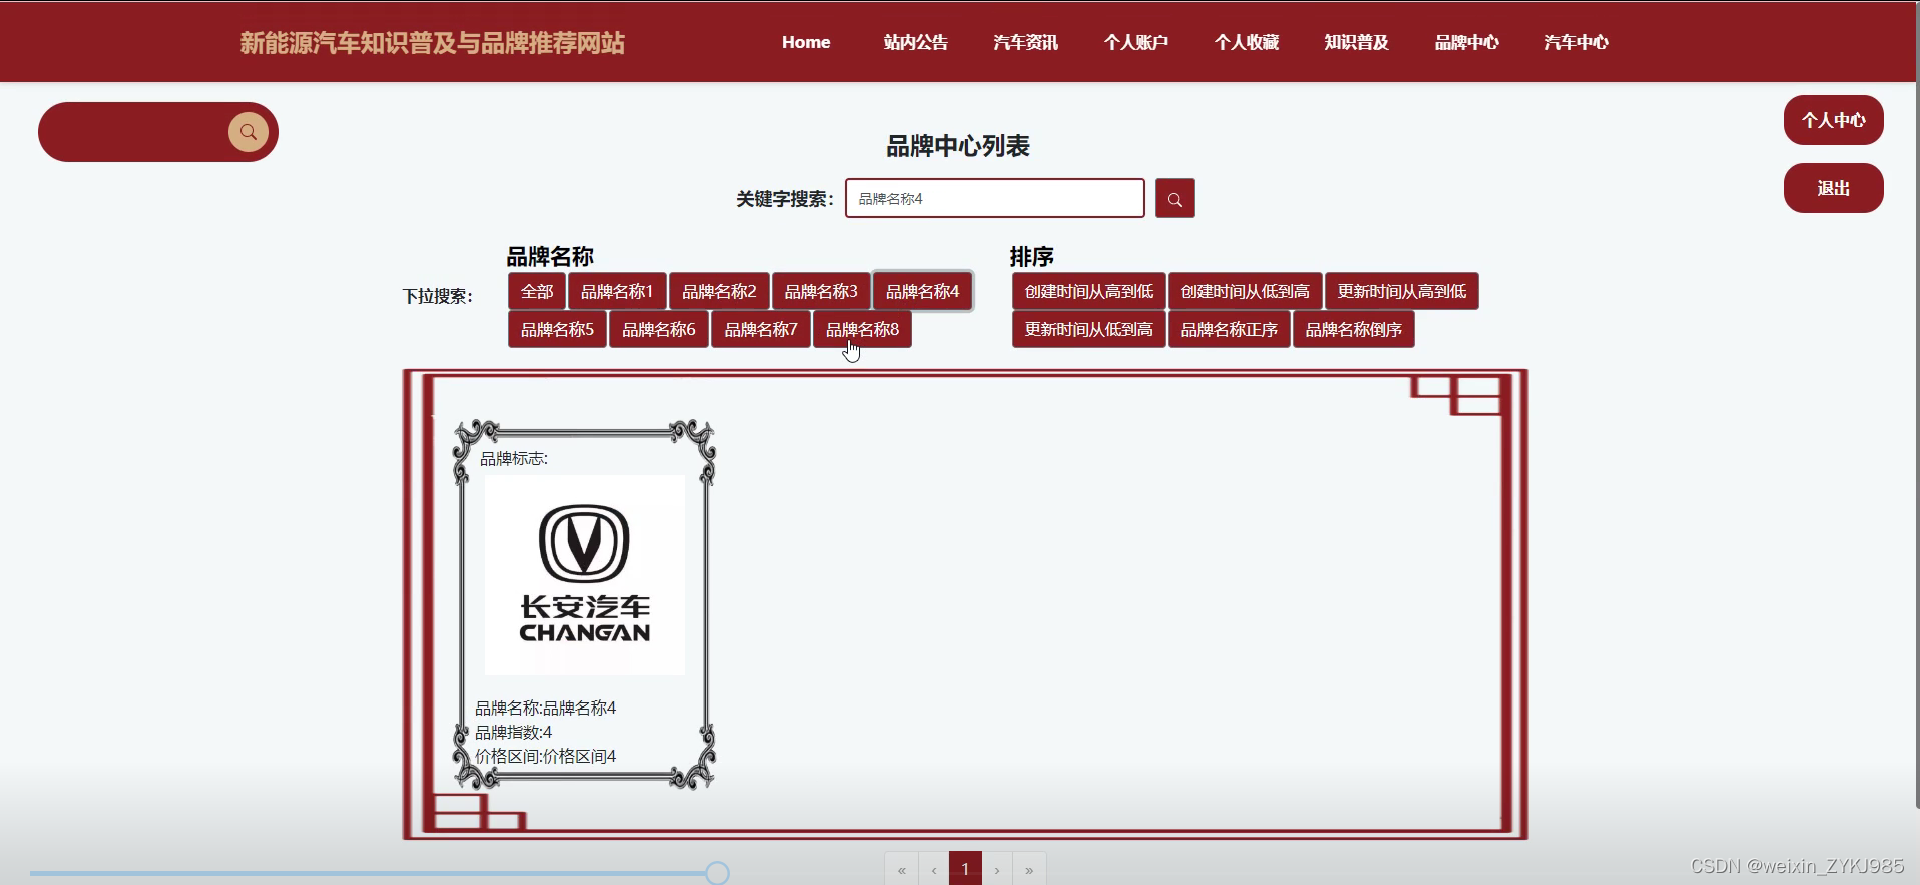Screen dimensions: 1920x885
Task: Open 汽车资讯 in the navigation bar
Action: (1025, 42)
